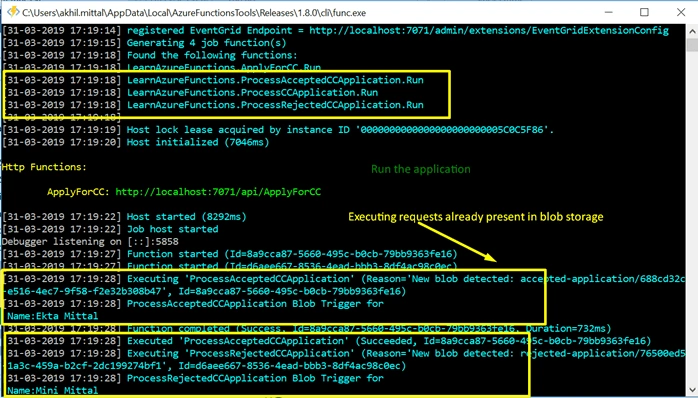Click the ApplyForCC localhost URL
This screenshot has height=398, width=698.
(x=218, y=192)
